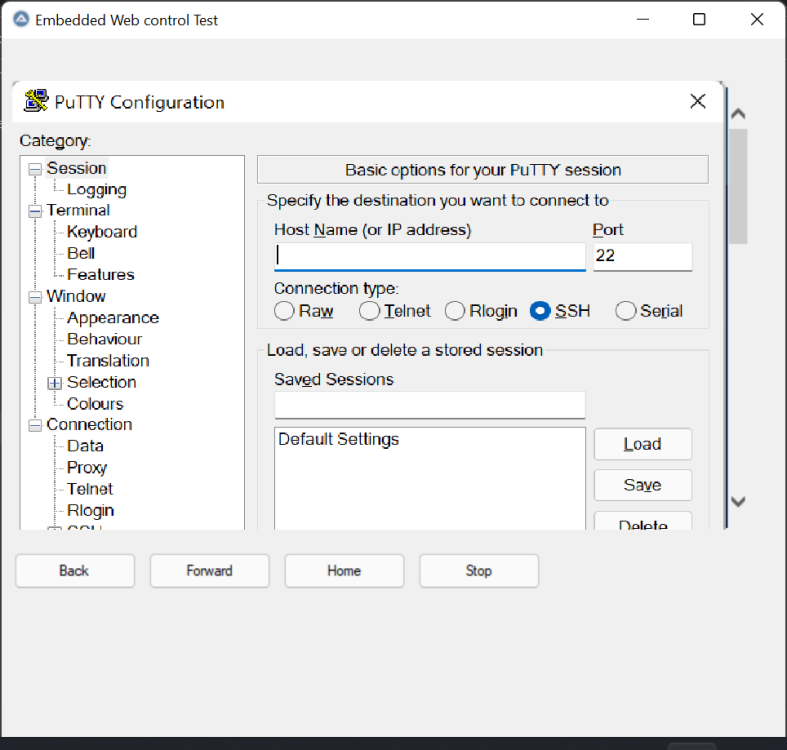
Task: Open the Data category
Action: (85, 446)
